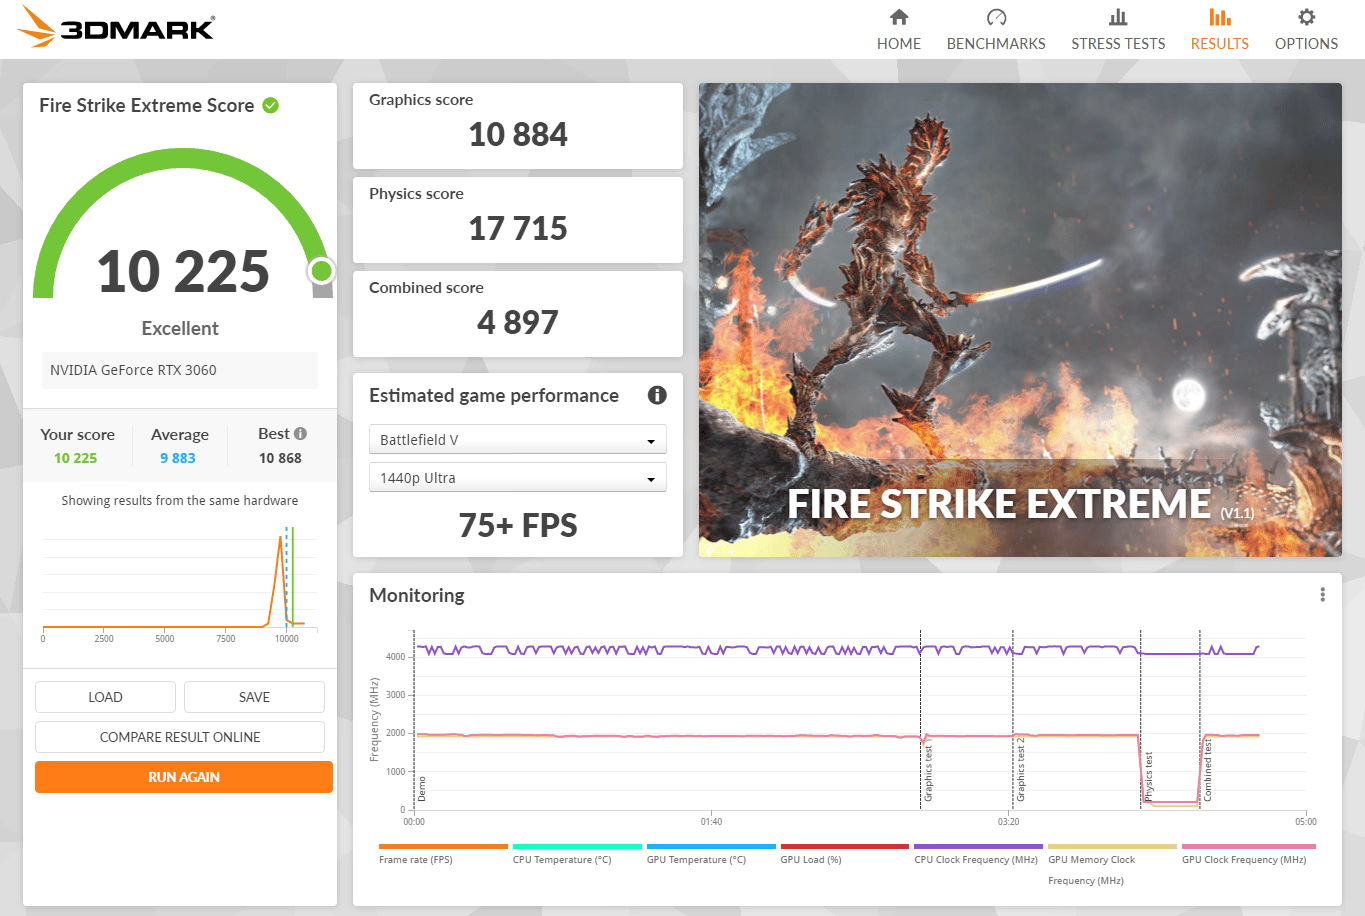Click the Fire Strike Extreme Score title

pos(146,105)
